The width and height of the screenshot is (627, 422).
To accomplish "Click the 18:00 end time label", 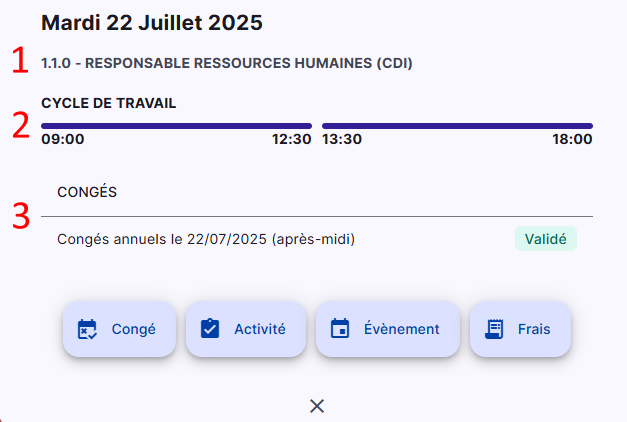I will 572,139.
